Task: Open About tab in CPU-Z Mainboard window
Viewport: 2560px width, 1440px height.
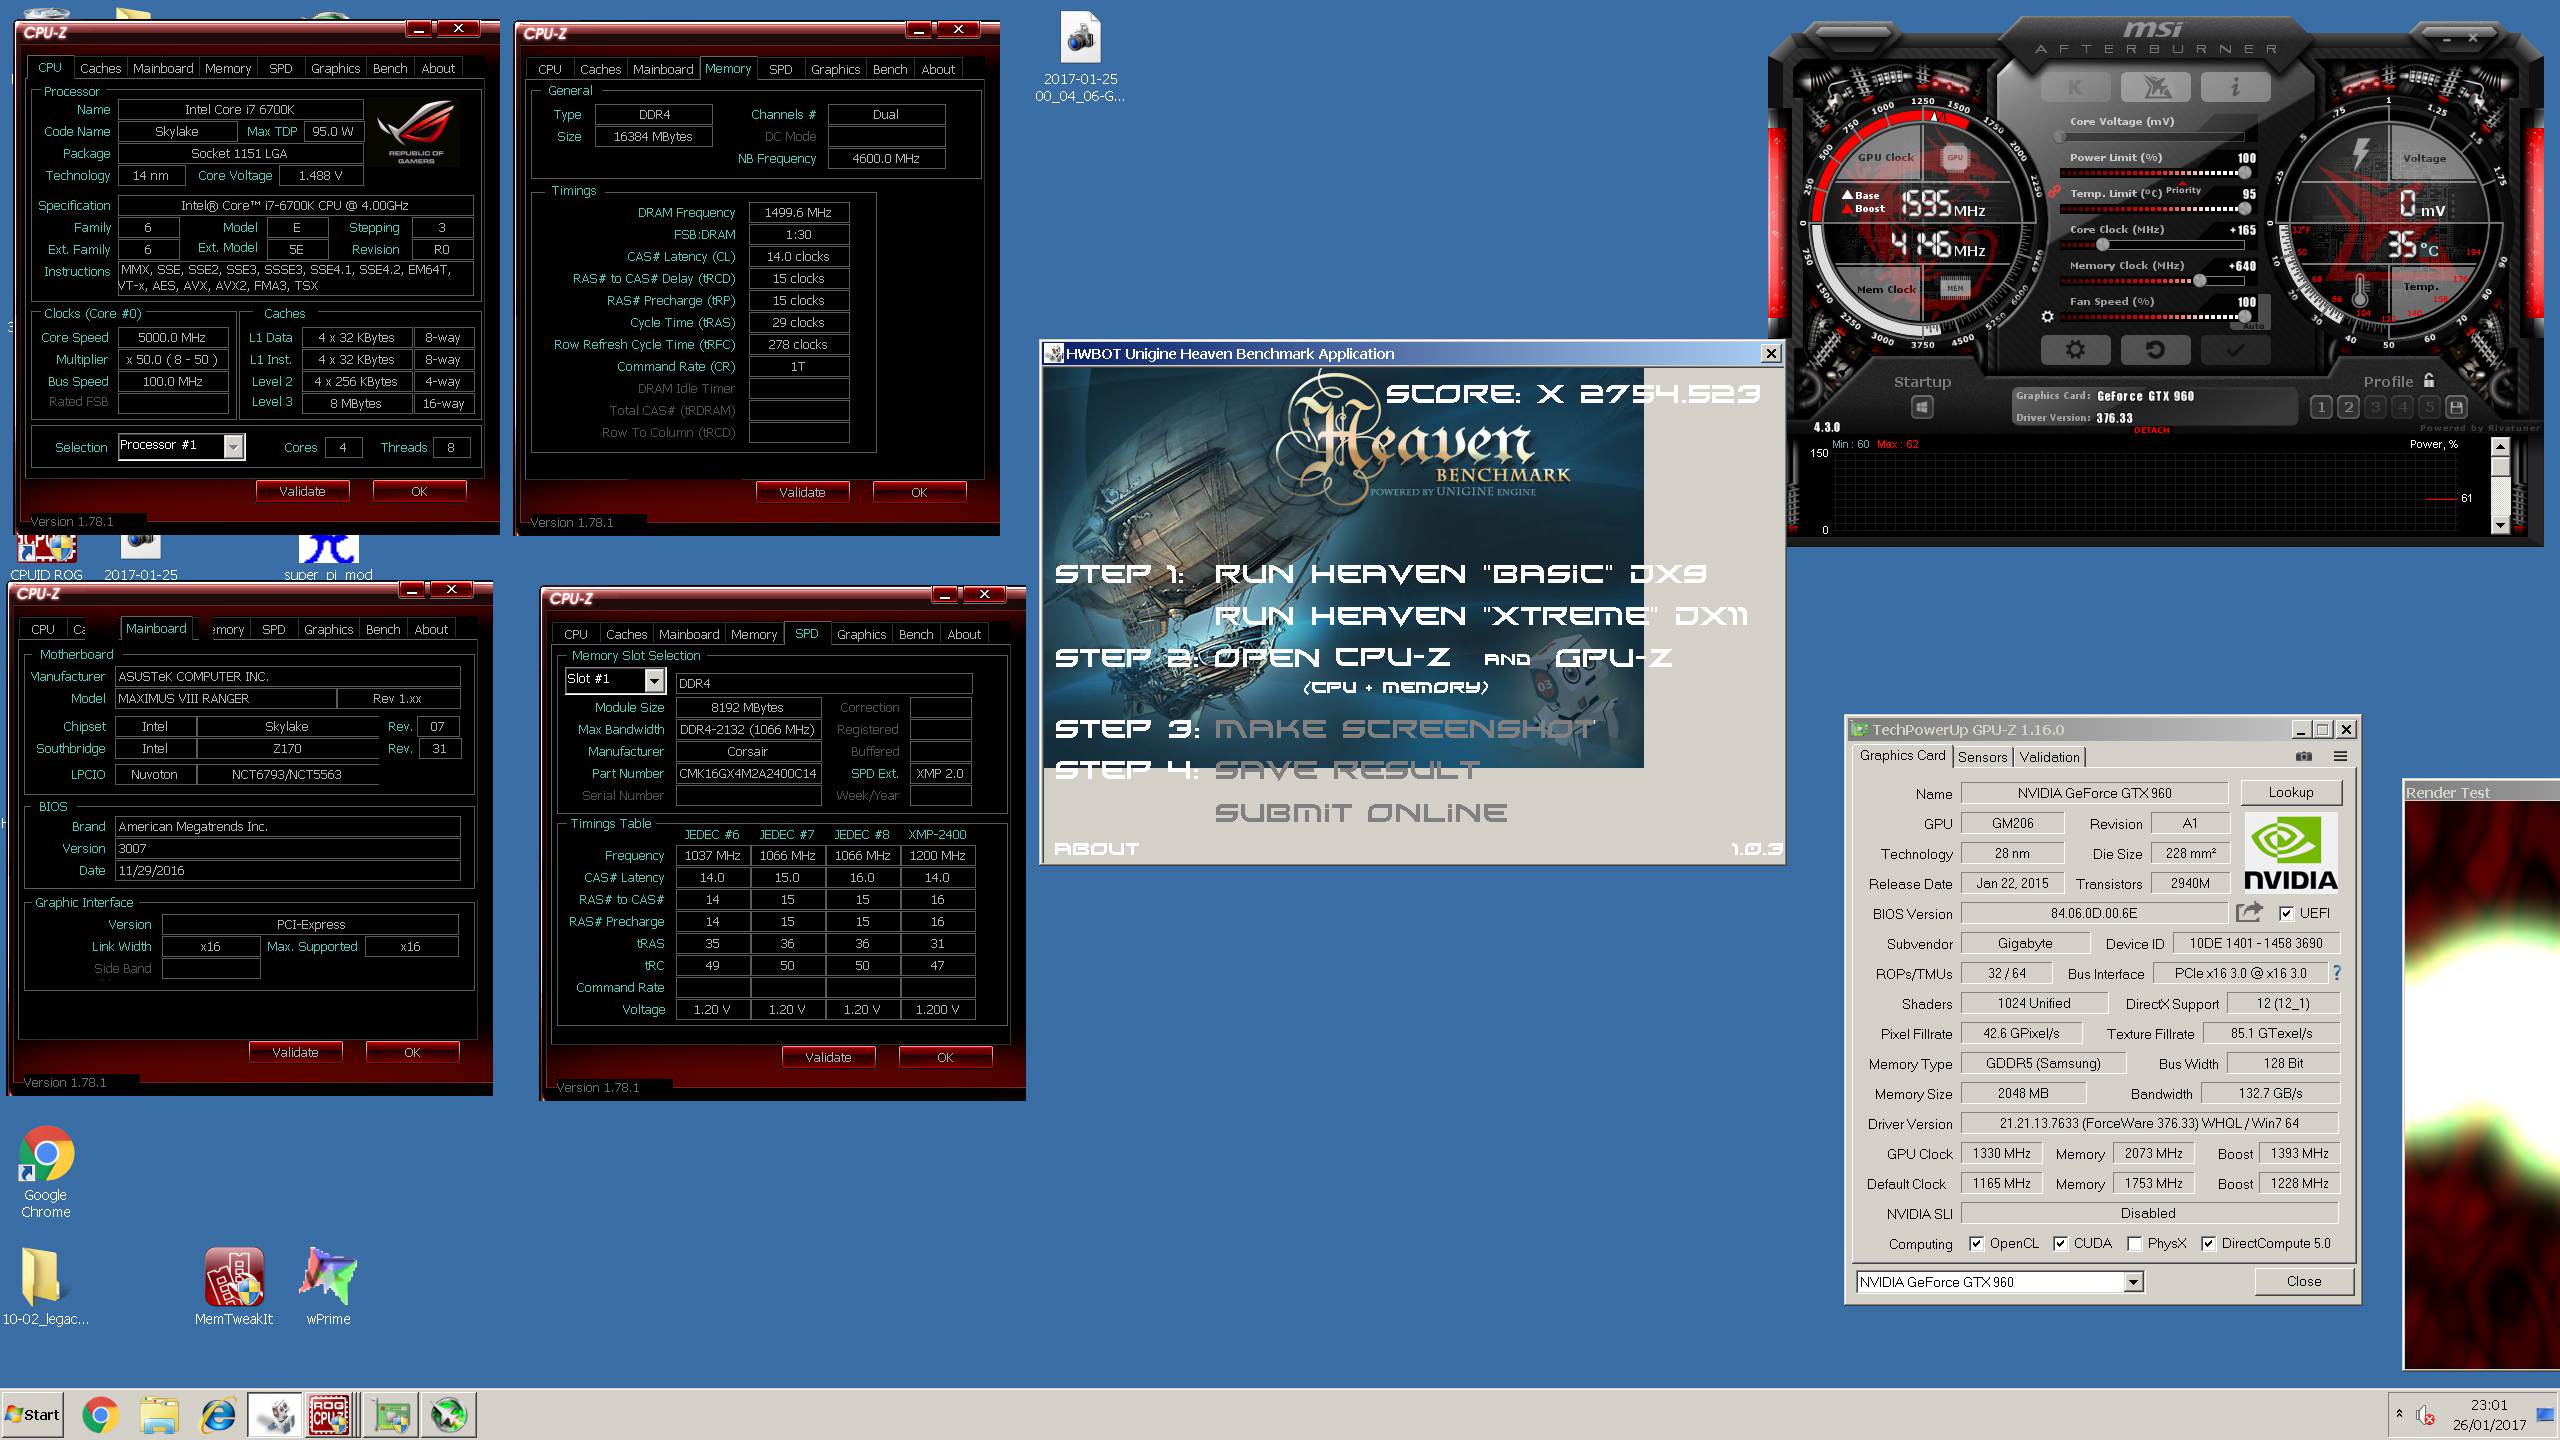Action: pyautogui.click(x=431, y=629)
